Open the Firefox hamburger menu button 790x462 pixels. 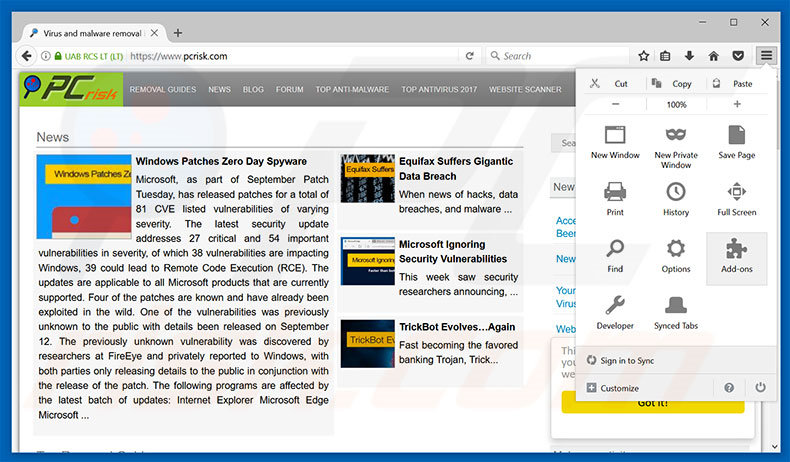click(766, 56)
